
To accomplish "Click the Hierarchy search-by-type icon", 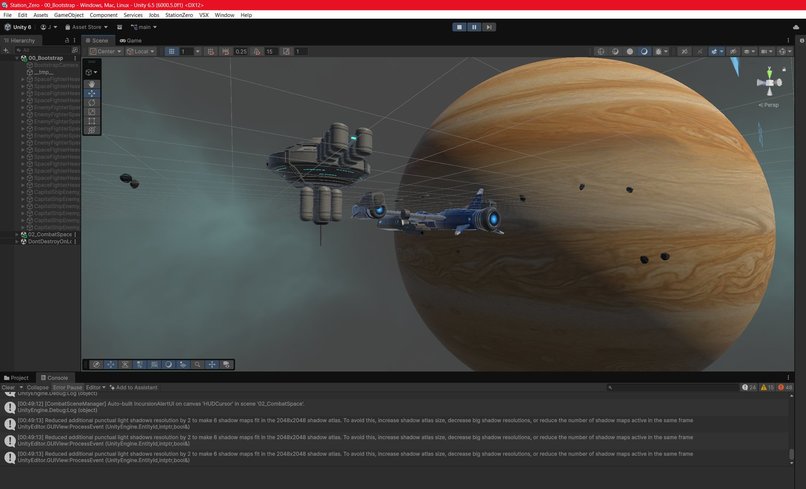I will coord(75,50).
